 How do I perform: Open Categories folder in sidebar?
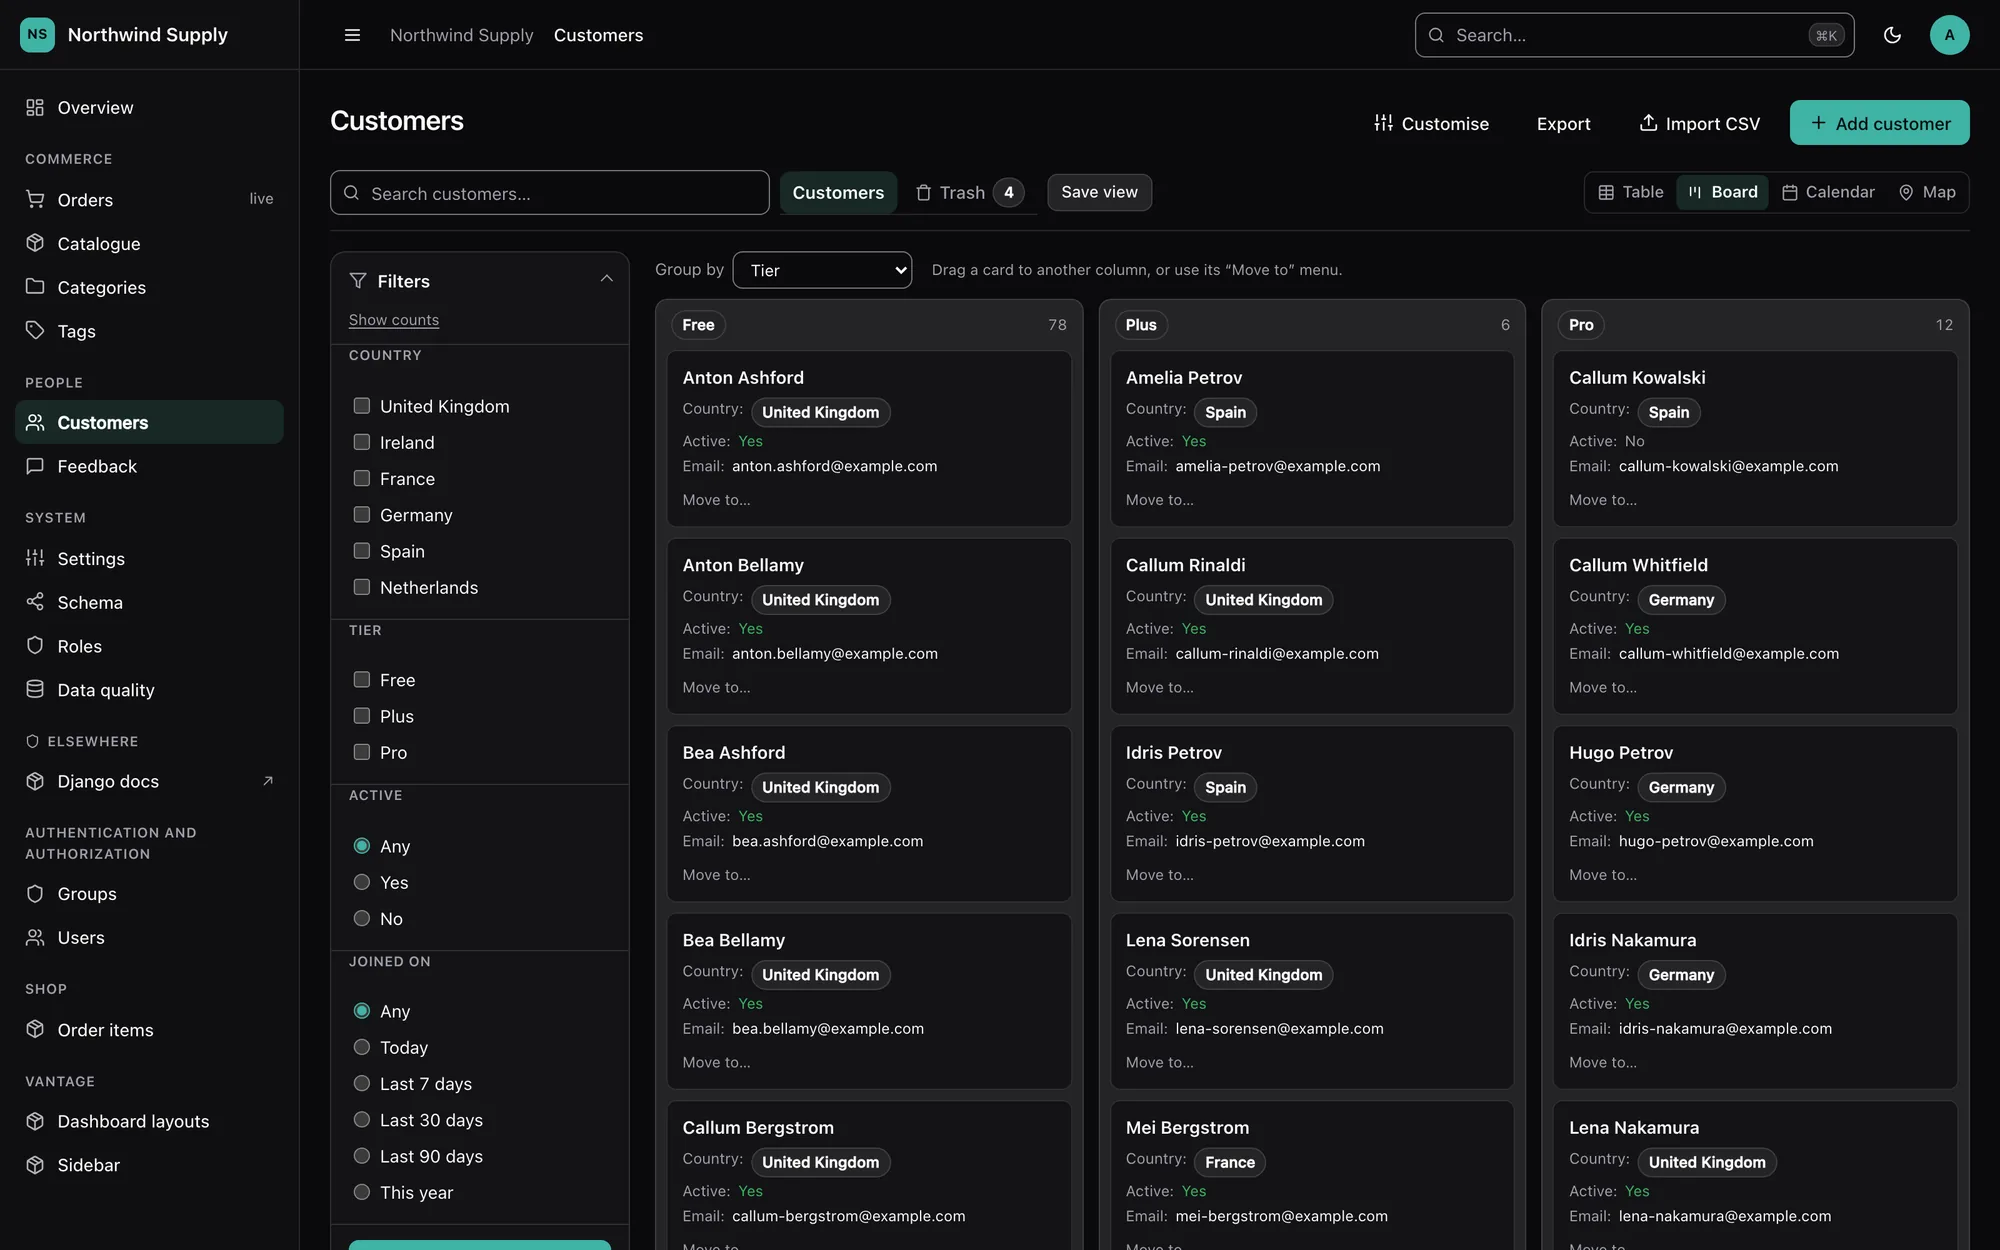coord(149,287)
